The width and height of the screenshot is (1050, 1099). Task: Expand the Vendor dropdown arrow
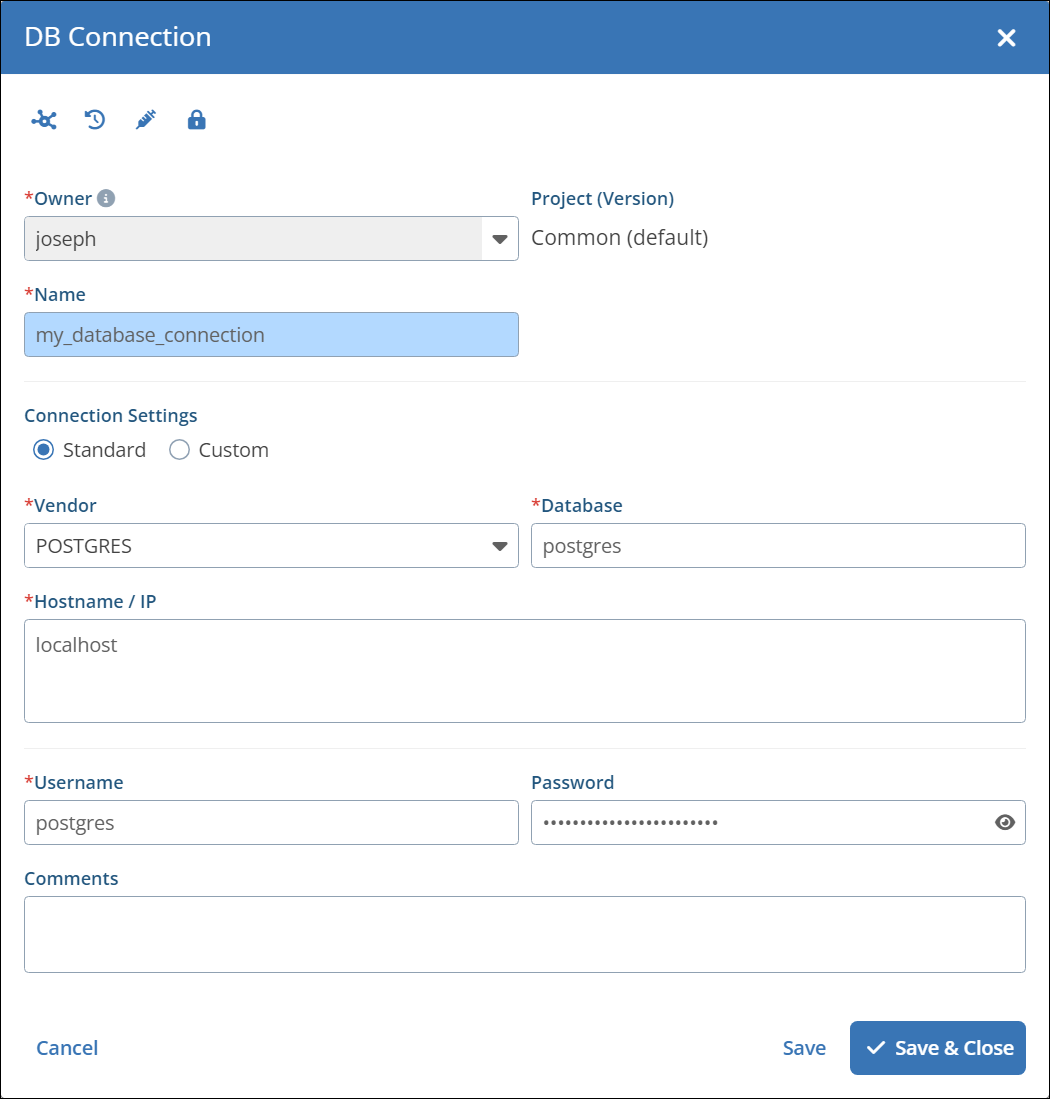point(499,546)
